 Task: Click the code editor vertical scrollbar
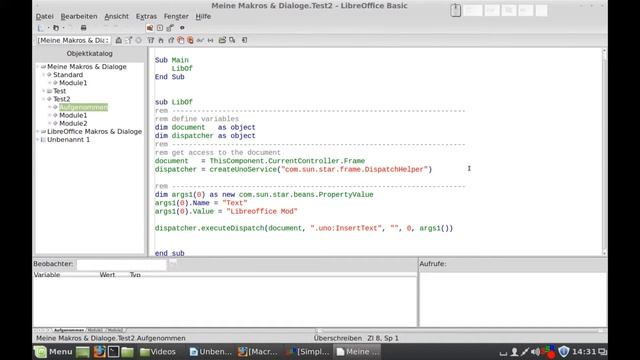pos(604,152)
